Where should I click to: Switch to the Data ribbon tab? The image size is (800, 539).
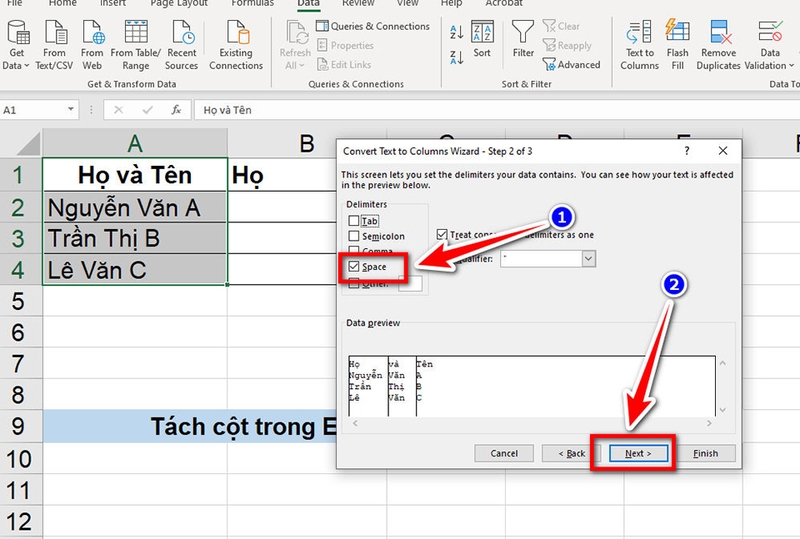[x=308, y=3]
